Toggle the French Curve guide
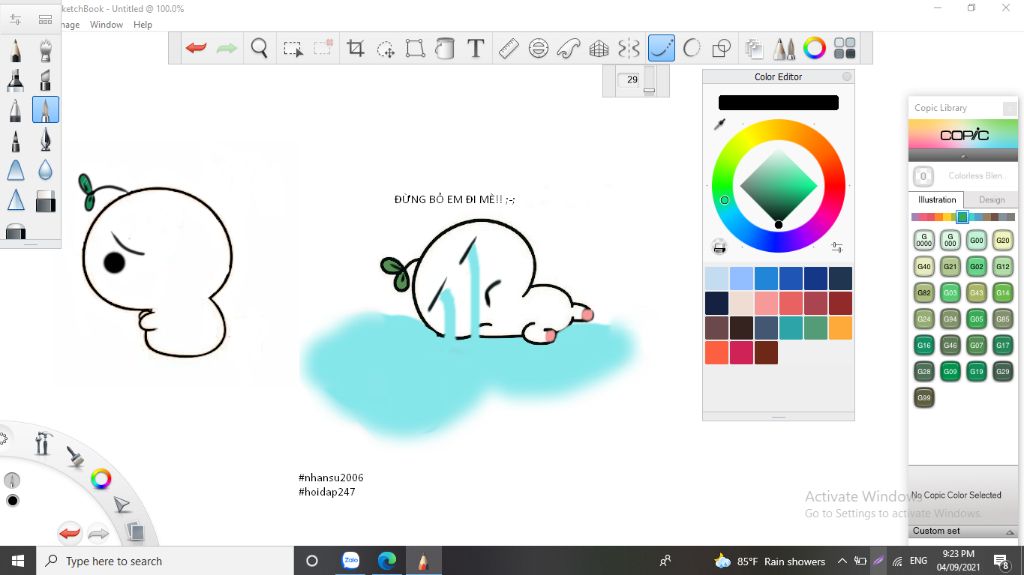This screenshot has height=575, width=1024. [568, 48]
